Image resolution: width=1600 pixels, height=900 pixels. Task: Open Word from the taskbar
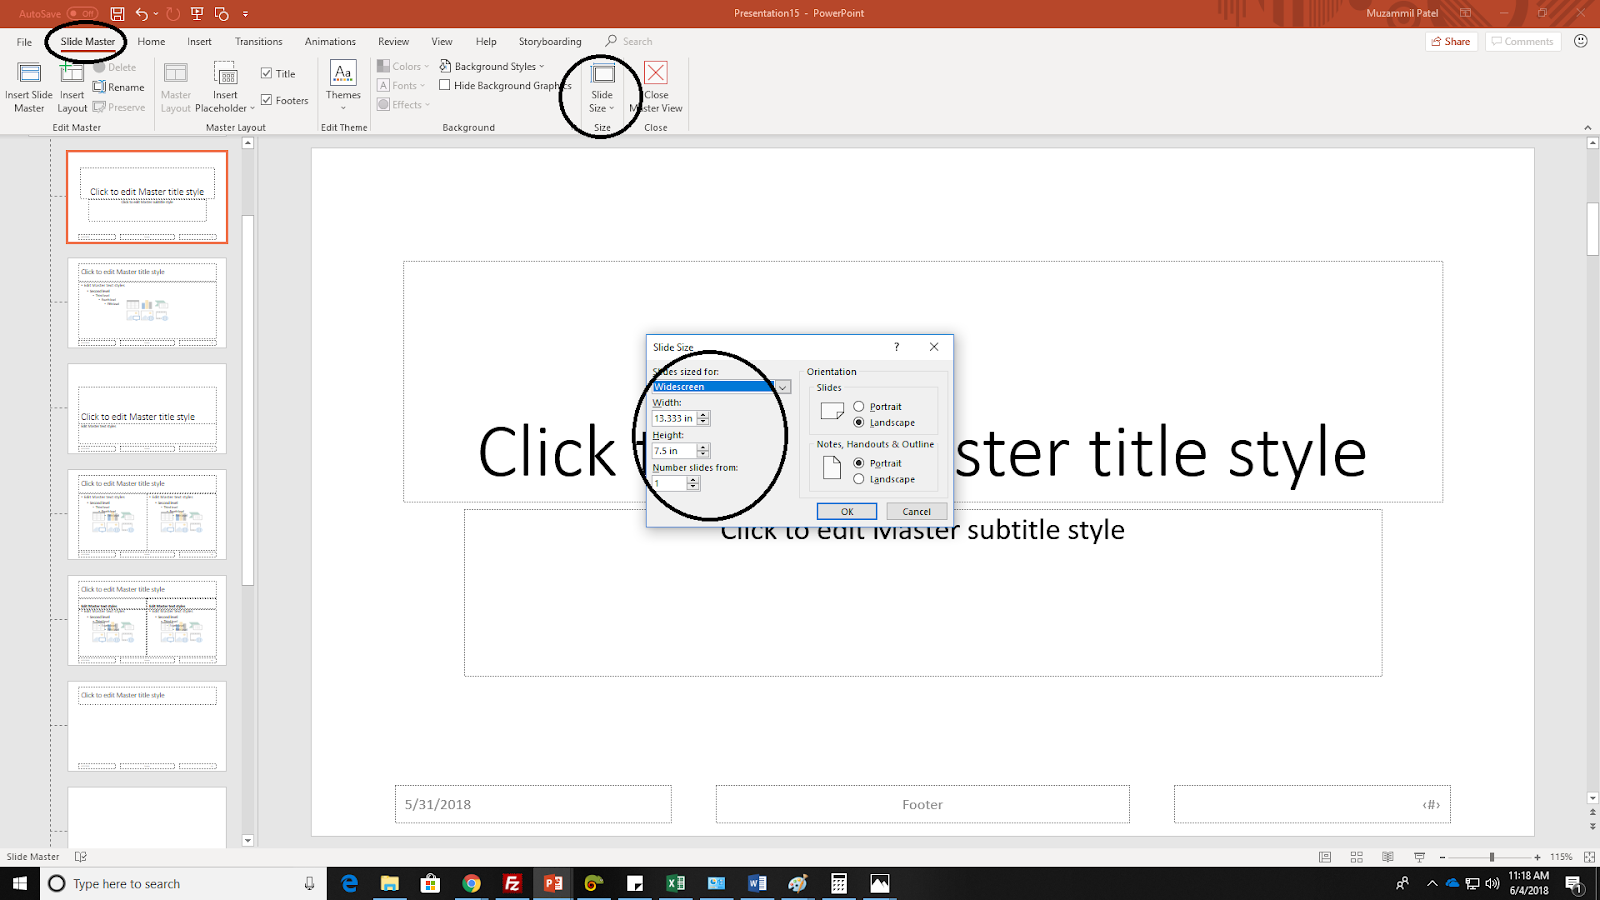(x=757, y=883)
